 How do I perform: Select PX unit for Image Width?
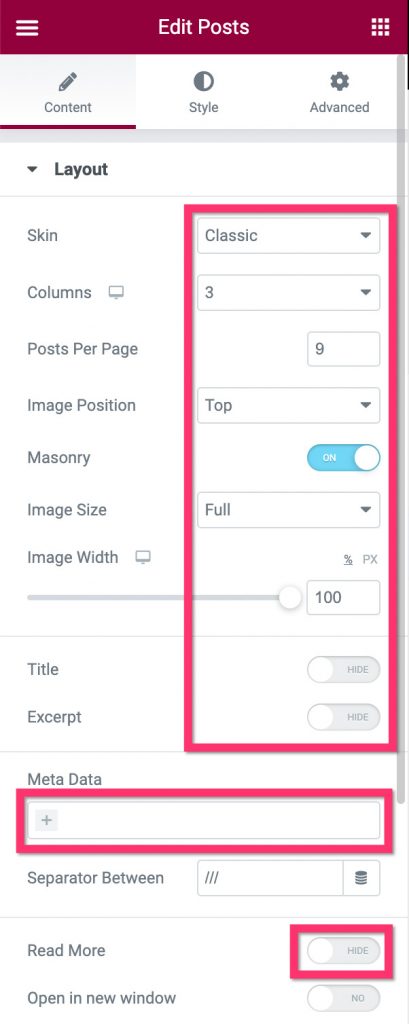[x=370, y=560]
